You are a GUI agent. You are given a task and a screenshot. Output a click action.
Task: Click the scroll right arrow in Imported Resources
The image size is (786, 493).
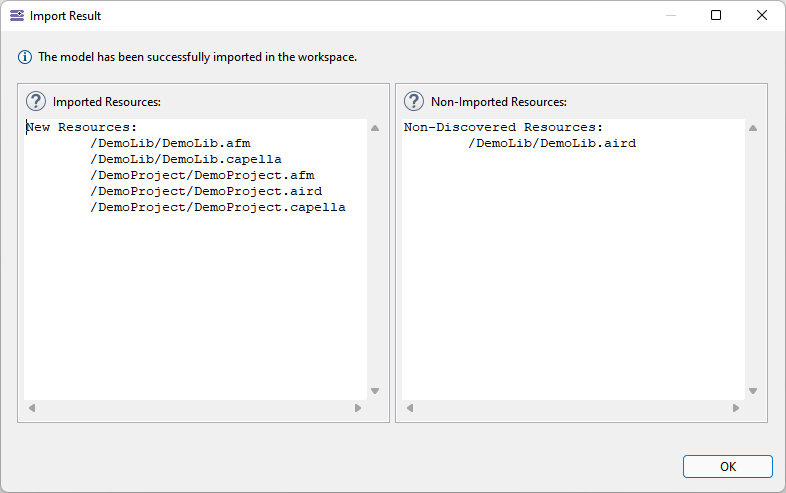(358, 408)
